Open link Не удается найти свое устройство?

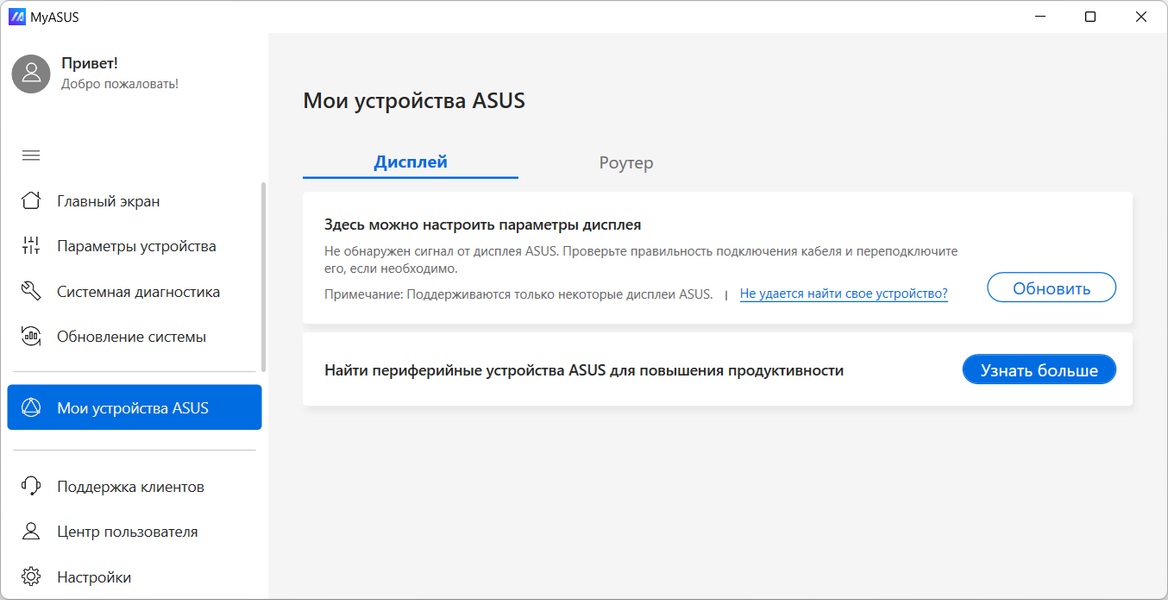(x=843, y=294)
